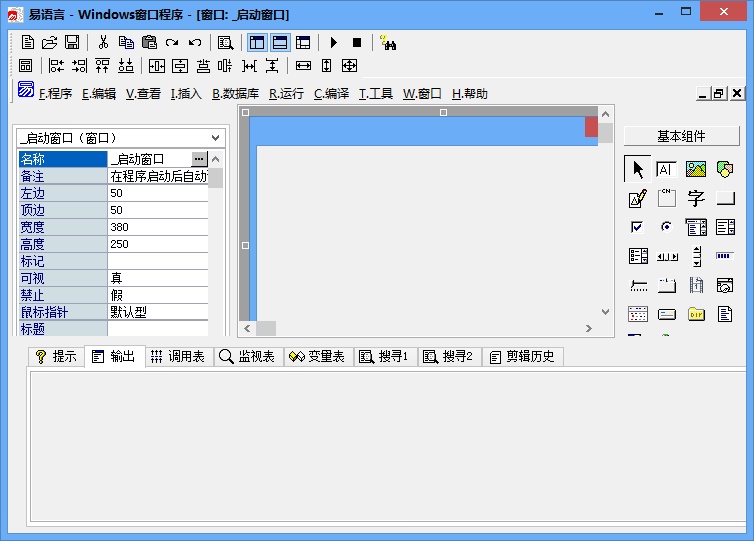Open the I.插入 menu

(186, 94)
